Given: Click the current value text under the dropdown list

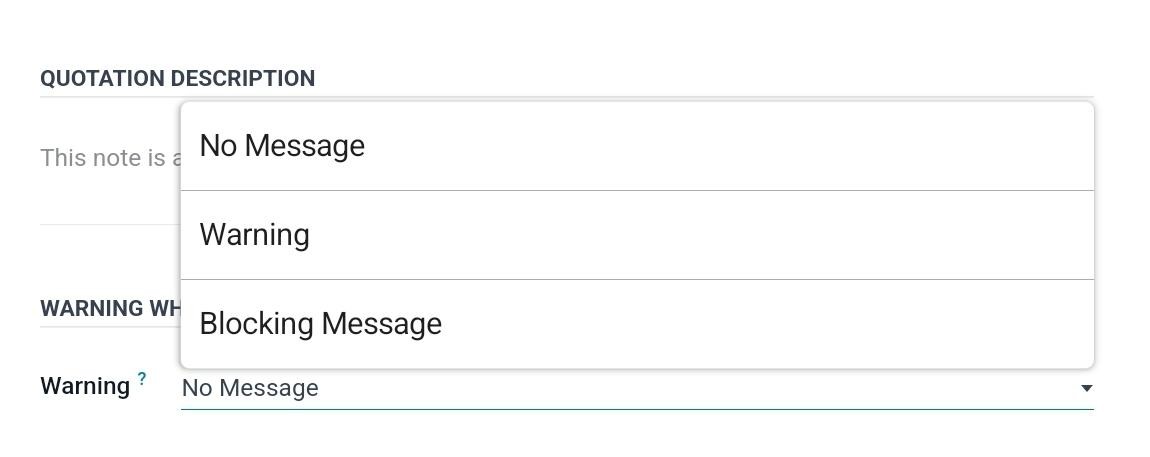Looking at the screenshot, I should 250,388.
